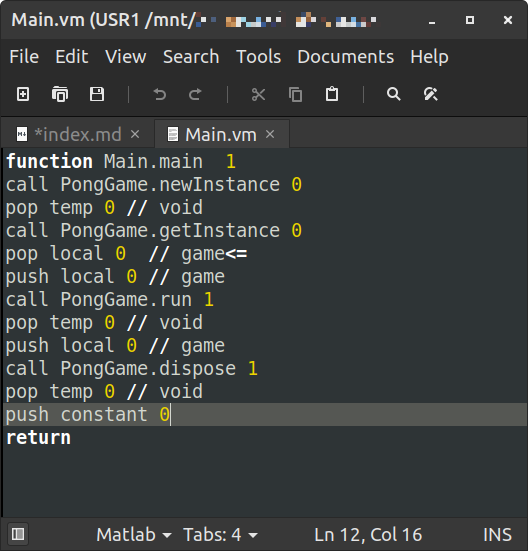The height and width of the screenshot is (551, 528).
Task: Click the 'function Main.main 1' line
Action: (121, 162)
